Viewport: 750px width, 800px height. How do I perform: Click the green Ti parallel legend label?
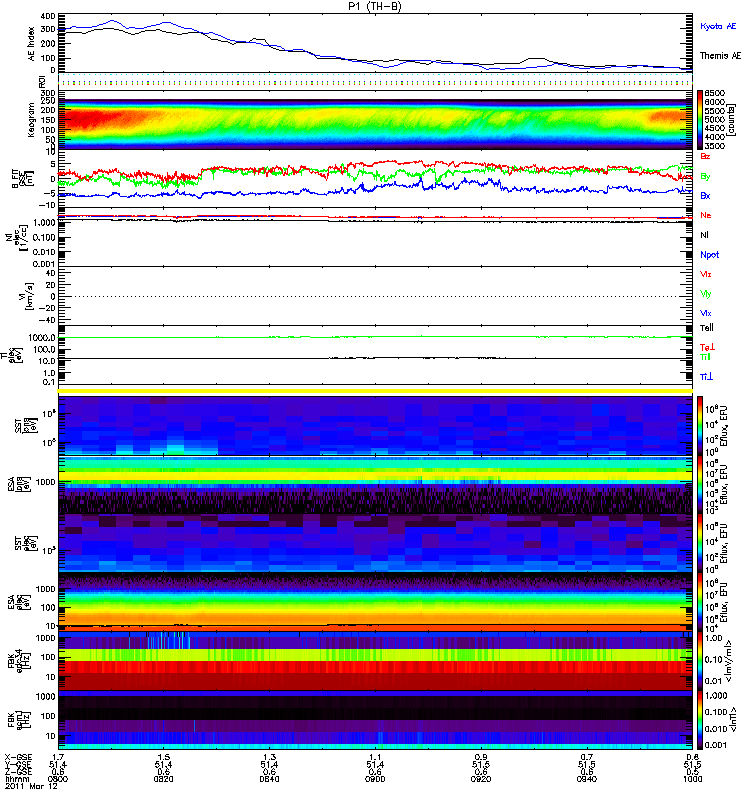coord(705,357)
